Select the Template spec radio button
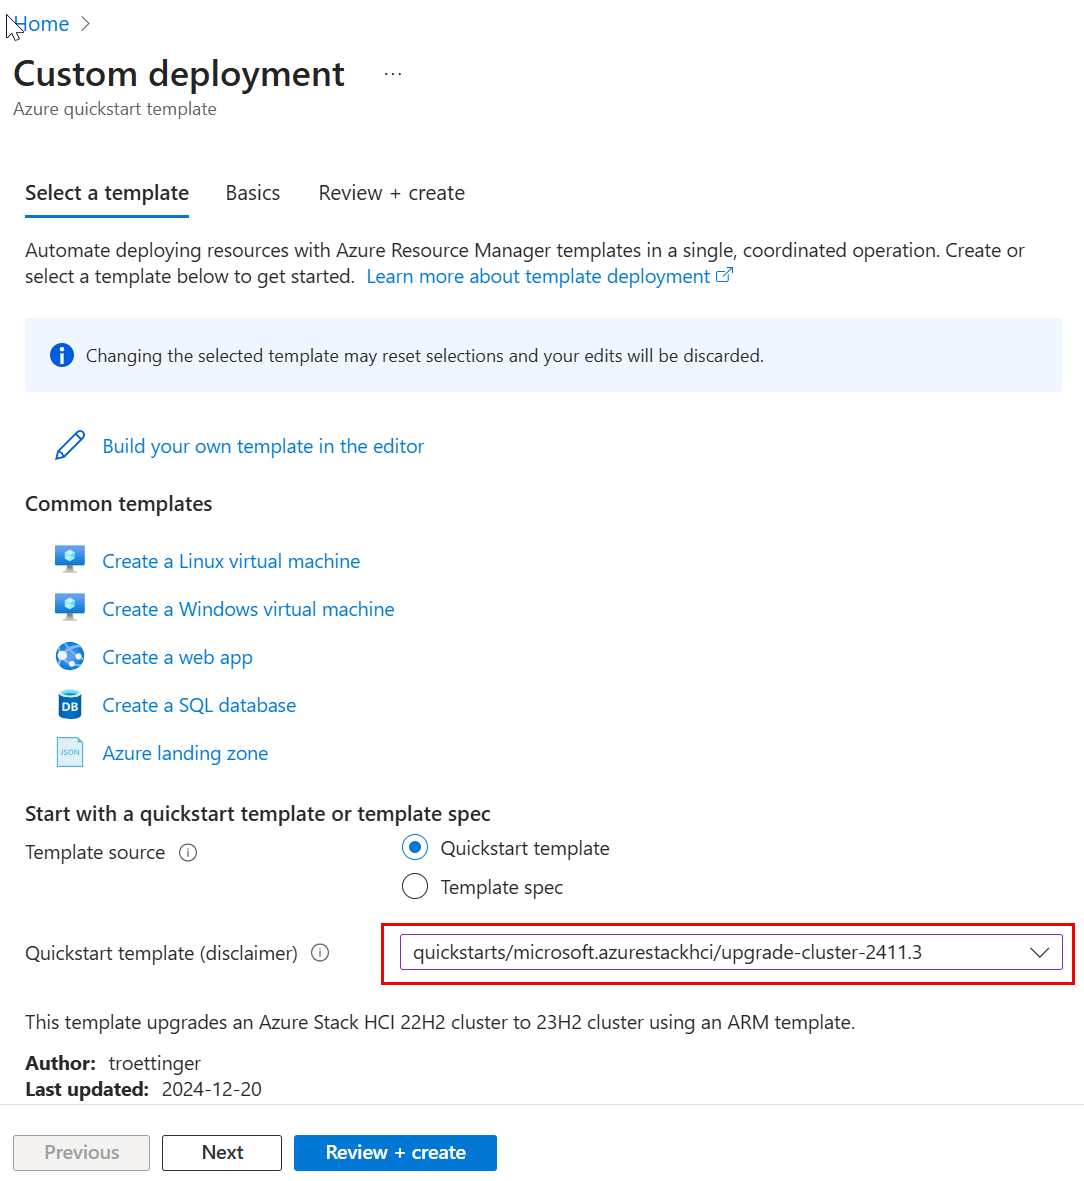 pyautogui.click(x=415, y=887)
